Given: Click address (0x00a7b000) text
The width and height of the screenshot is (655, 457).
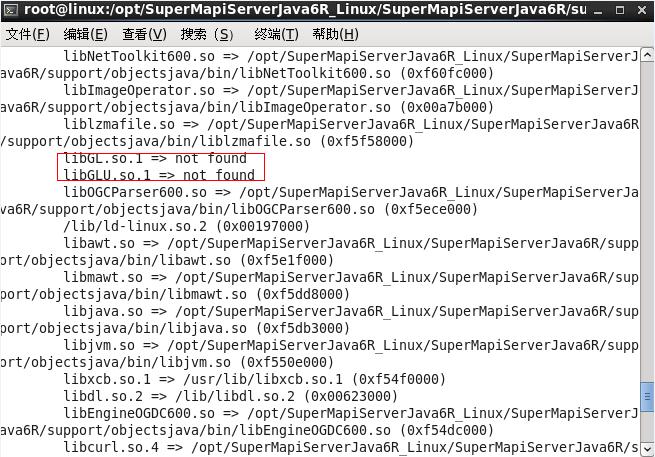Looking at the screenshot, I should (447, 107).
